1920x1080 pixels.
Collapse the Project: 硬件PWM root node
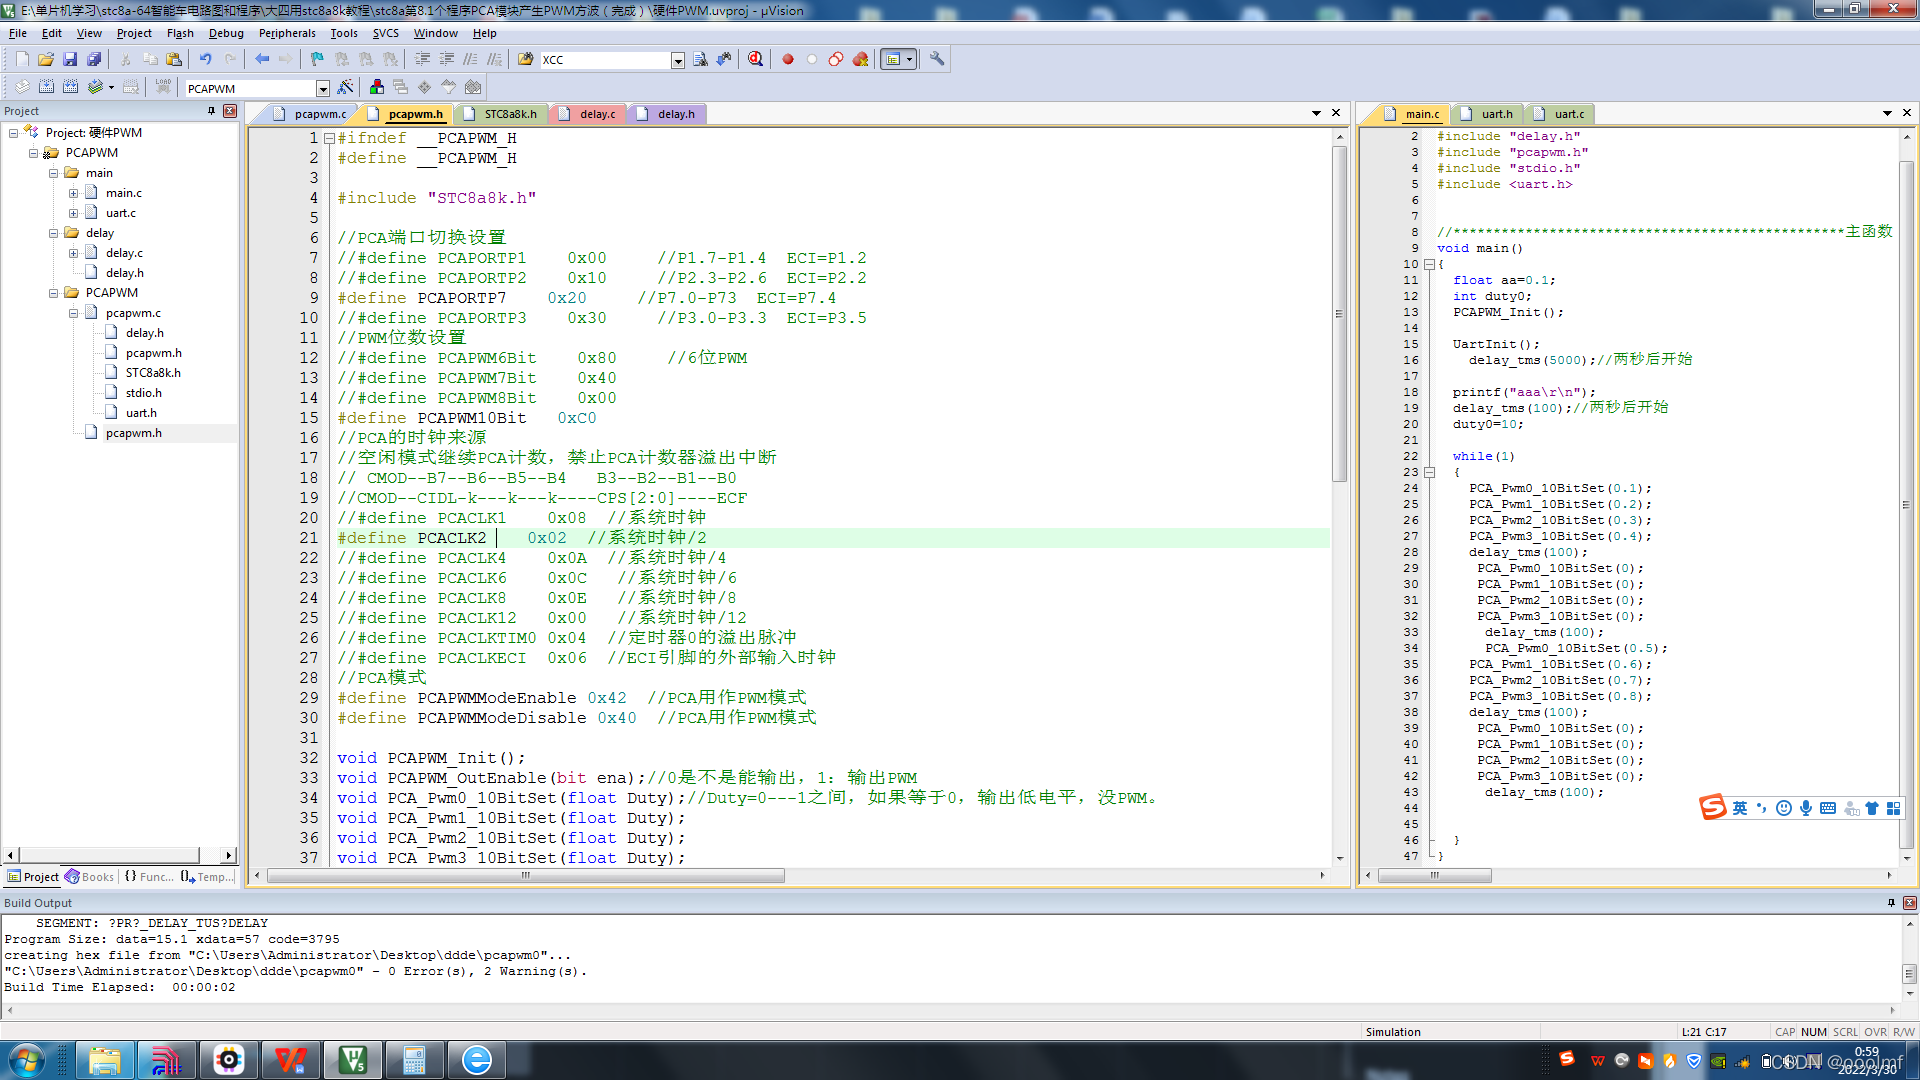tap(13, 133)
